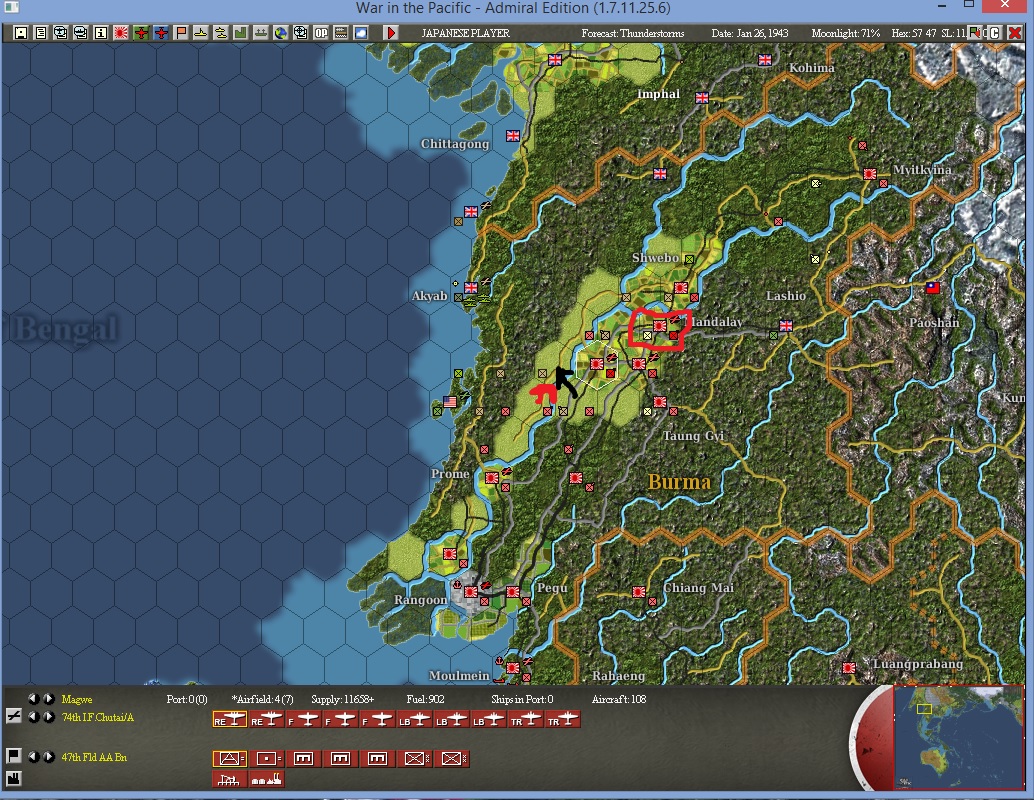Click the yellow two-ship task force toolbar icon
The image size is (1034, 800).
coord(221,32)
